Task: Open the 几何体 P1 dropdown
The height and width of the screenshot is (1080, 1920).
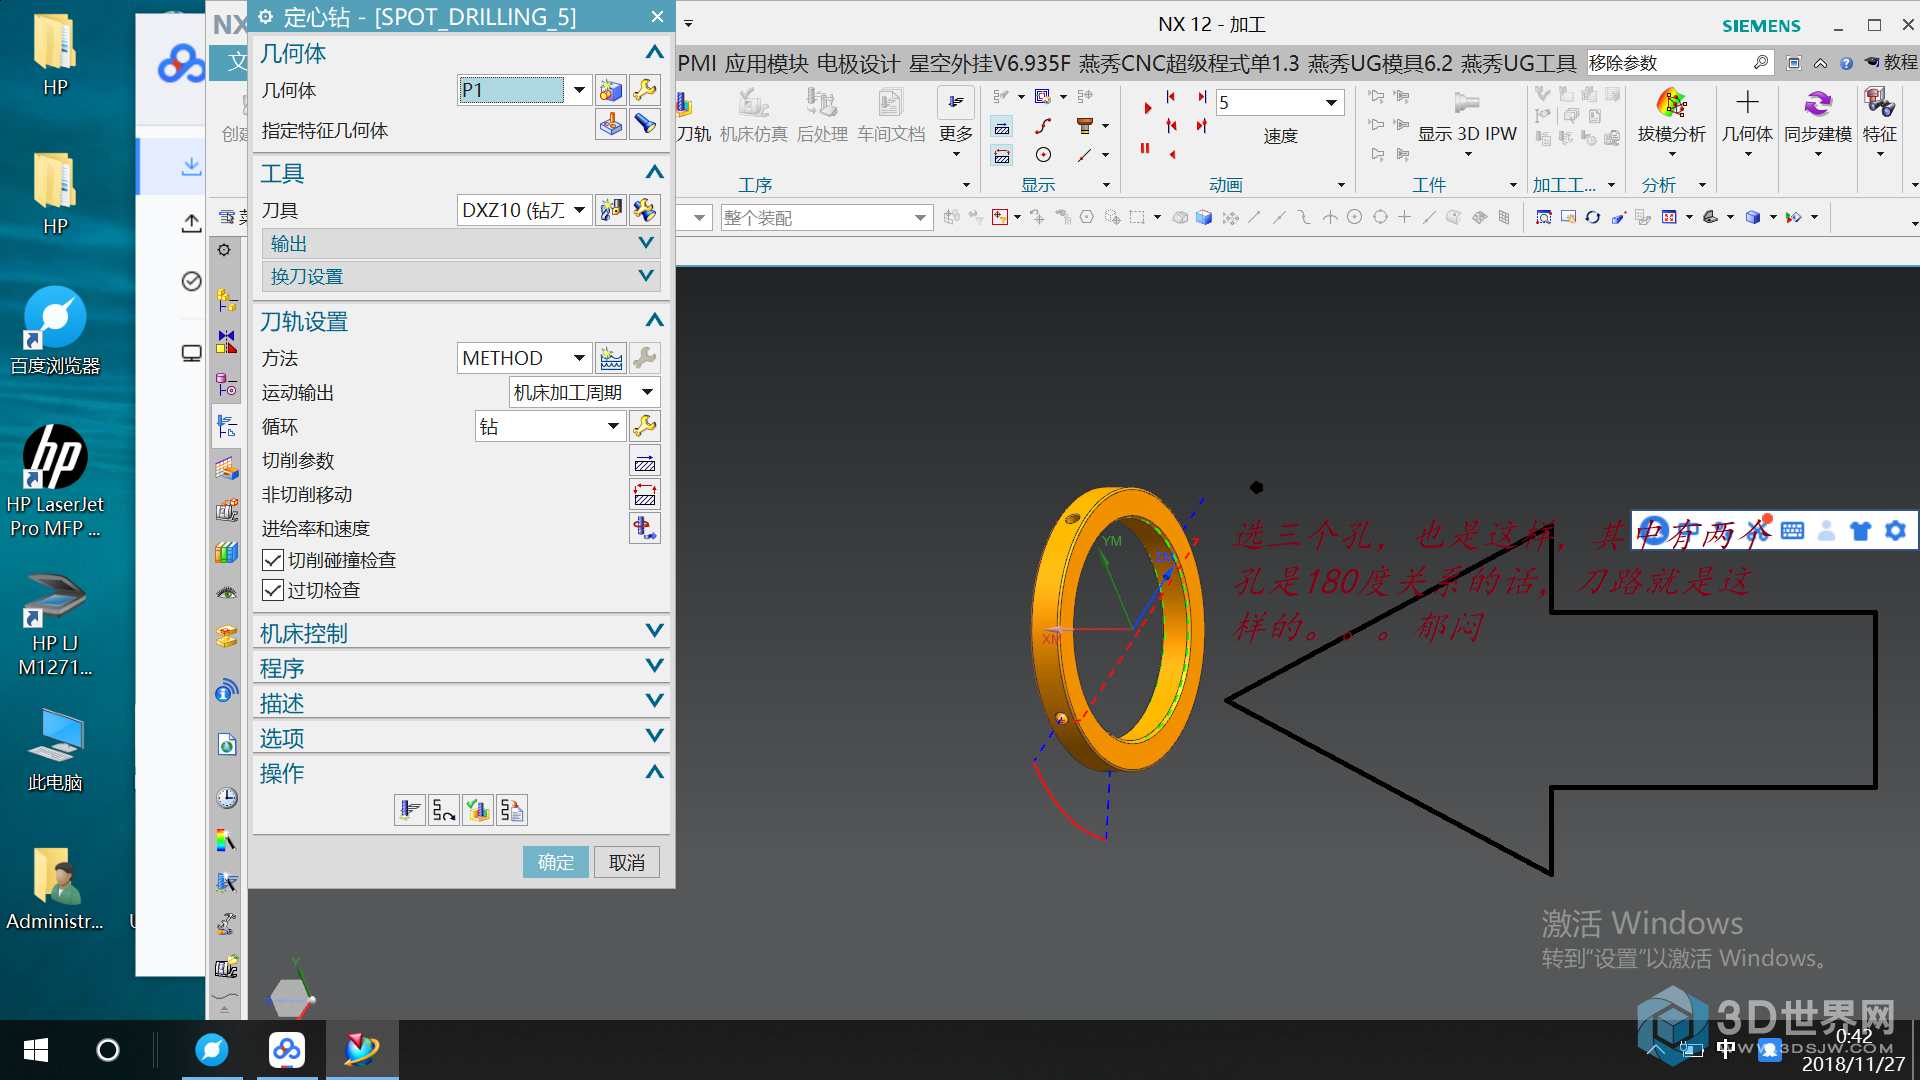Action: click(x=579, y=91)
